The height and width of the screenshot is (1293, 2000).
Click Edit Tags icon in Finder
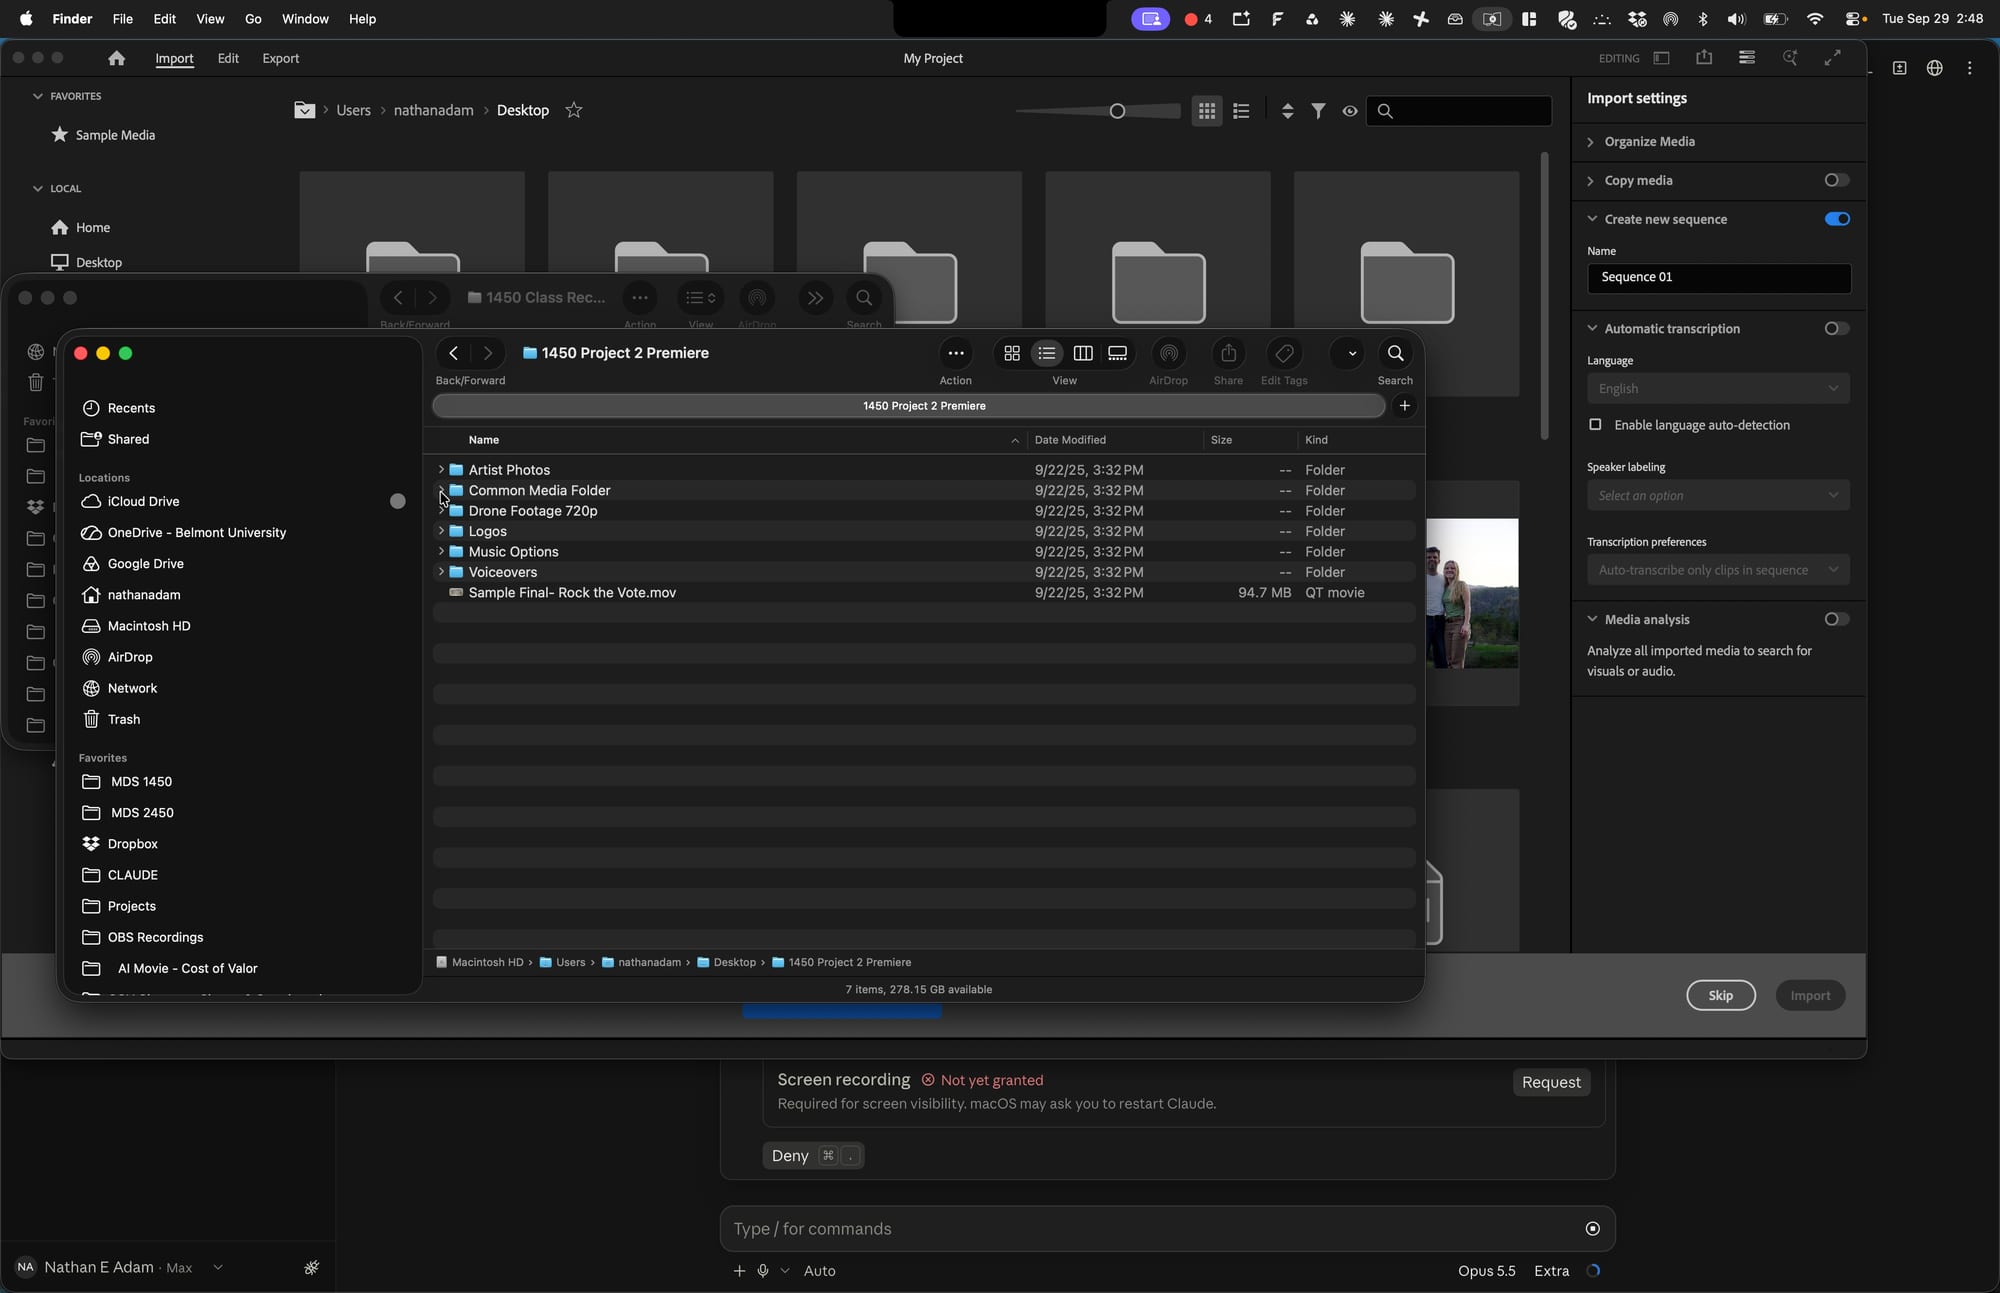point(1285,353)
